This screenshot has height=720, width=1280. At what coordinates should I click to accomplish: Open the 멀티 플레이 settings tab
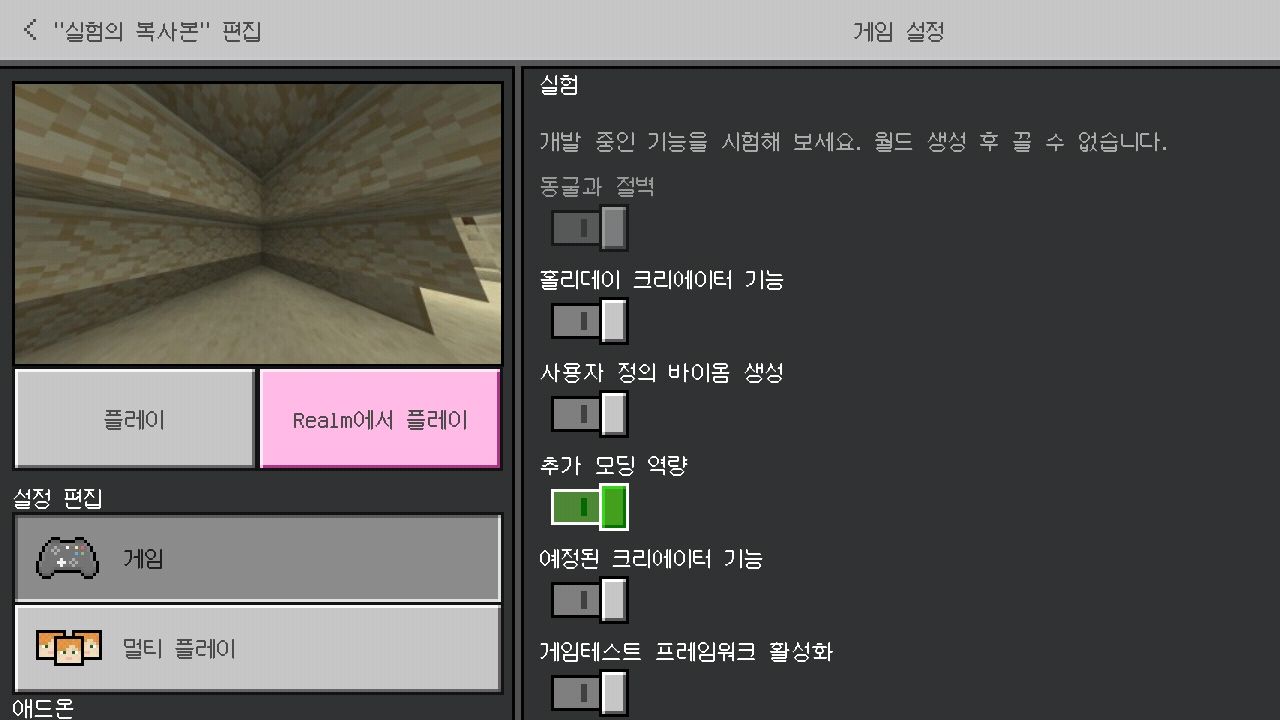(x=257, y=648)
